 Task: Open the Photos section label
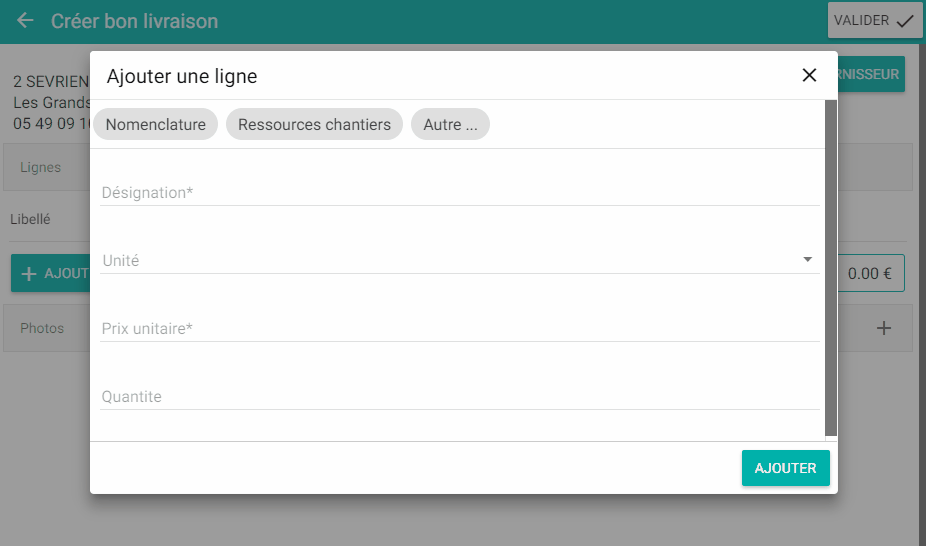pyautogui.click(x=42, y=328)
